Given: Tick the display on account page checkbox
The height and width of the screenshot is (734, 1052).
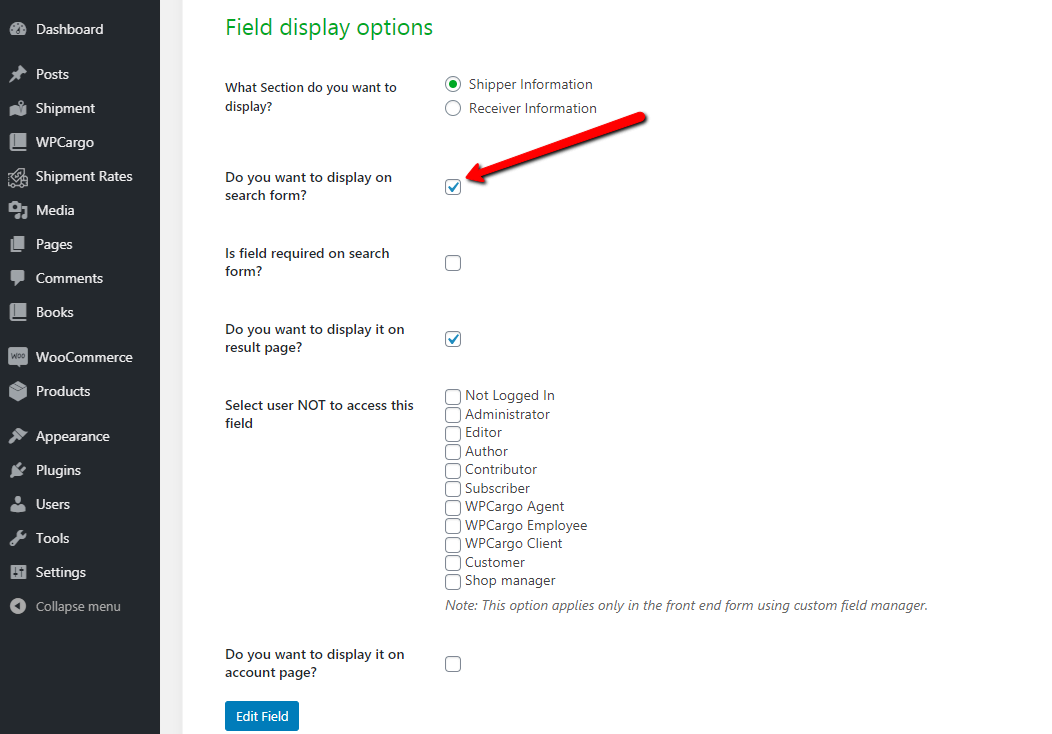Looking at the screenshot, I should [x=453, y=664].
